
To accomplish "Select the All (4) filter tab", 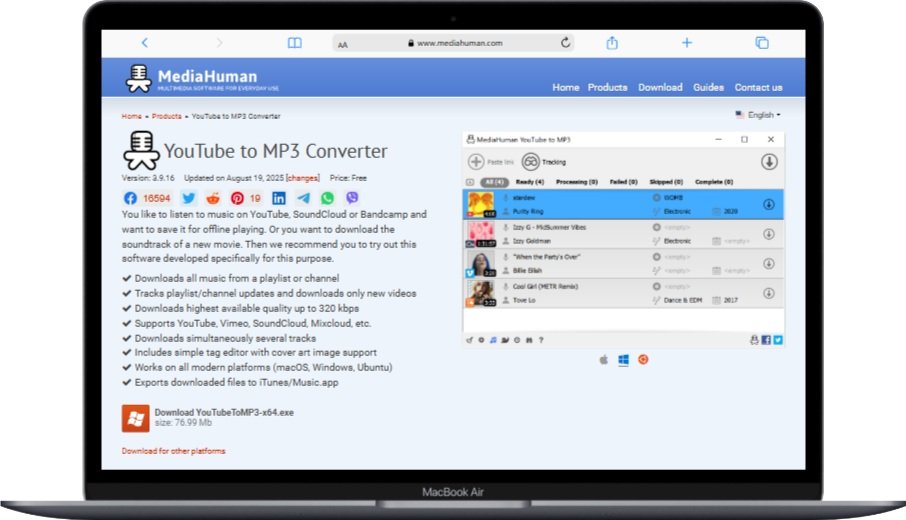I will (x=494, y=182).
